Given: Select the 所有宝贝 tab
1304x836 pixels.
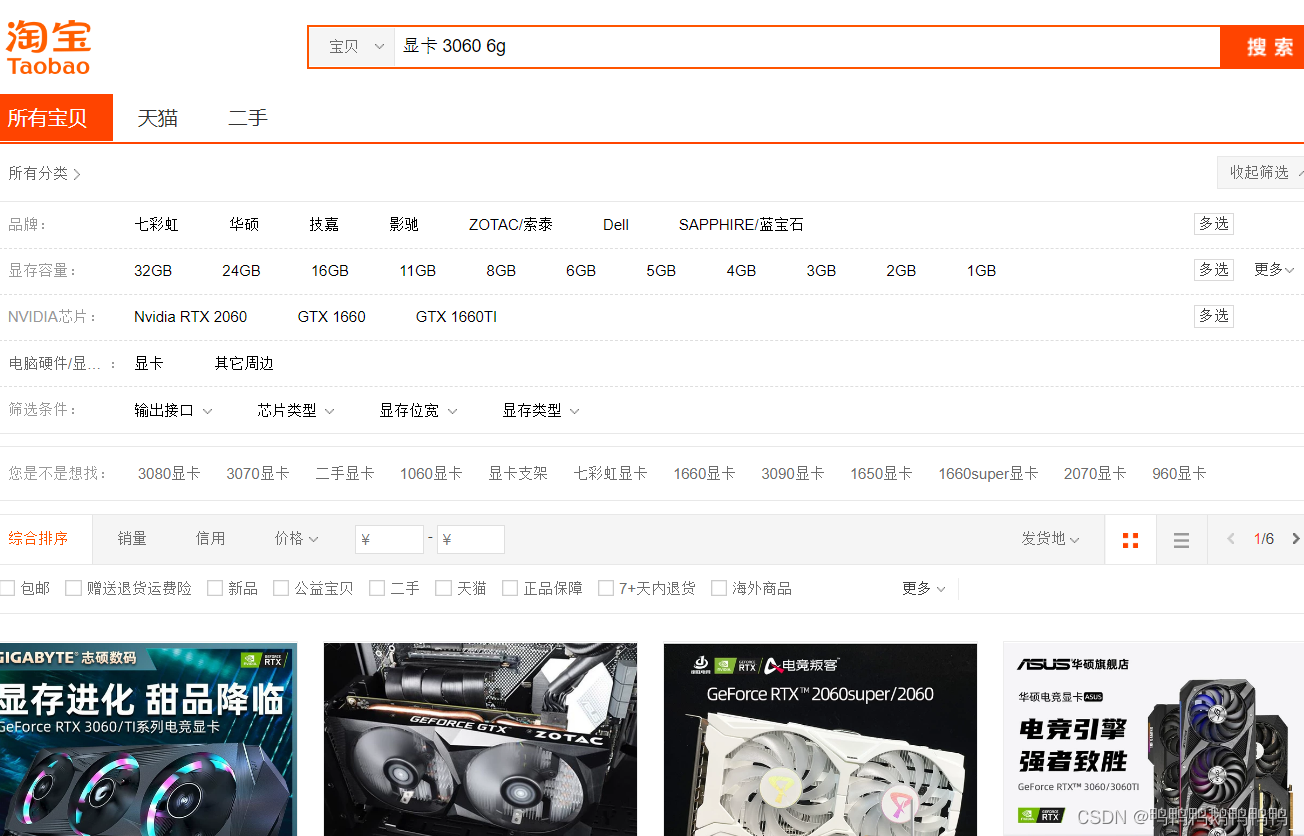Looking at the screenshot, I should point(56,118).
